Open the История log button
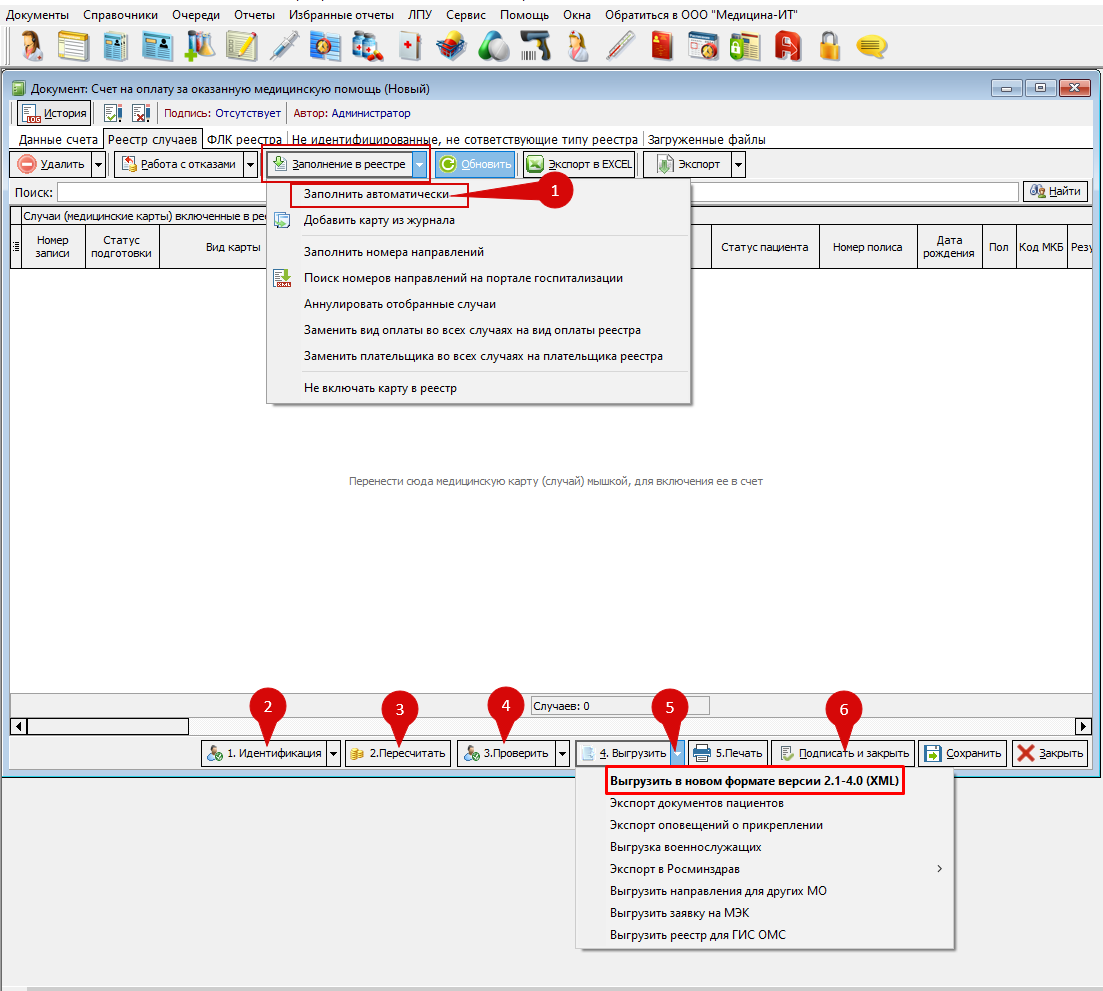 (54, 113)
